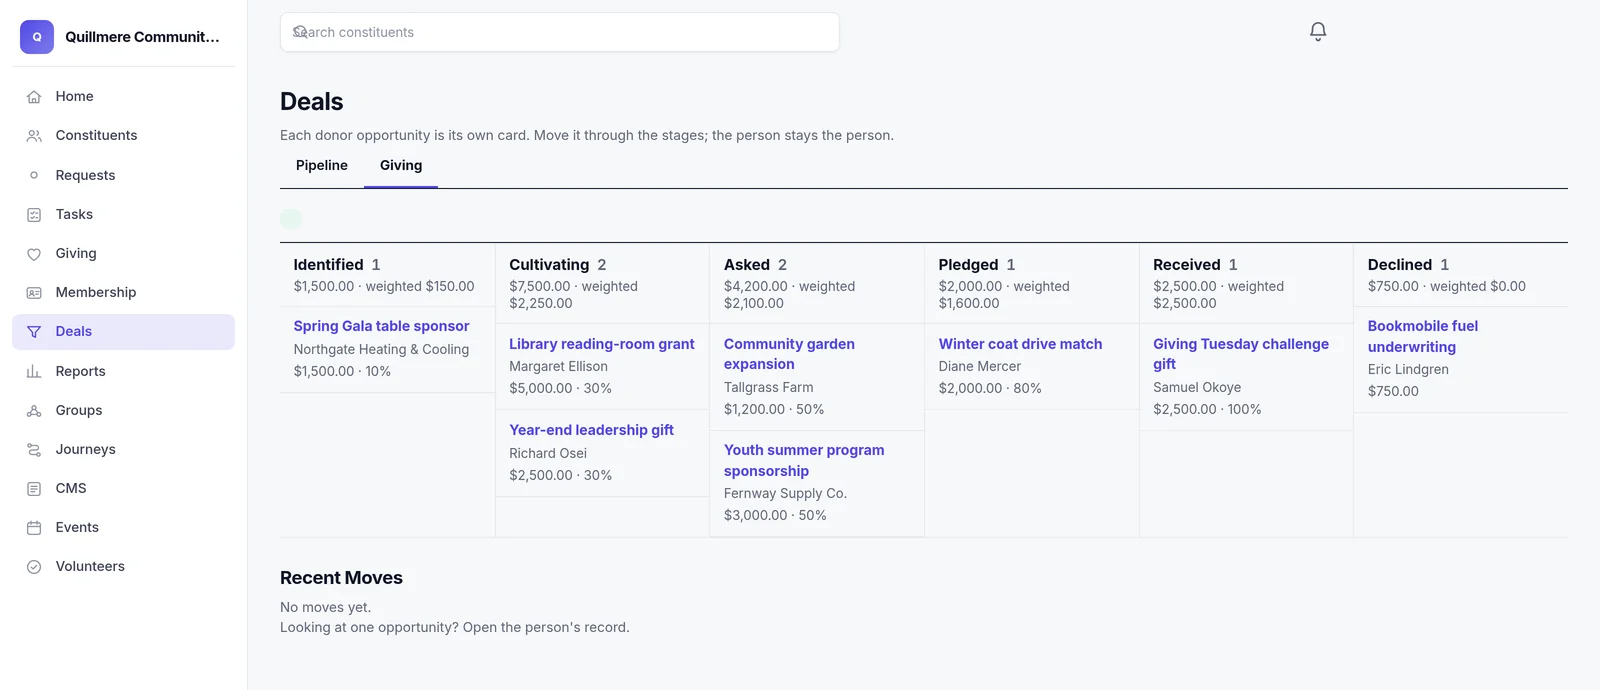Click the Pledged column heading
1600x690 pixels.
pos(968,265)
